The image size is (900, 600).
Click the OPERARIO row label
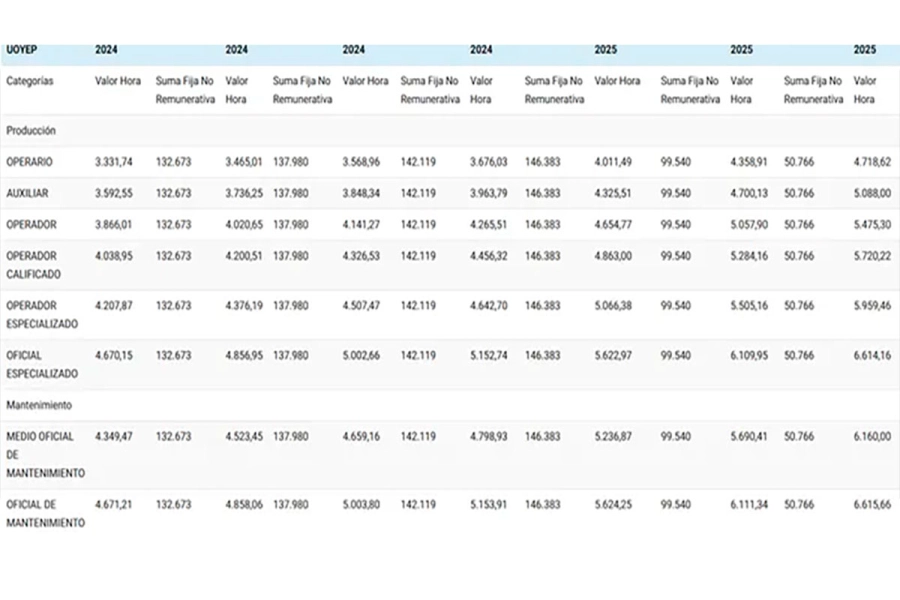pyautogui.click(x=29, y=162)
